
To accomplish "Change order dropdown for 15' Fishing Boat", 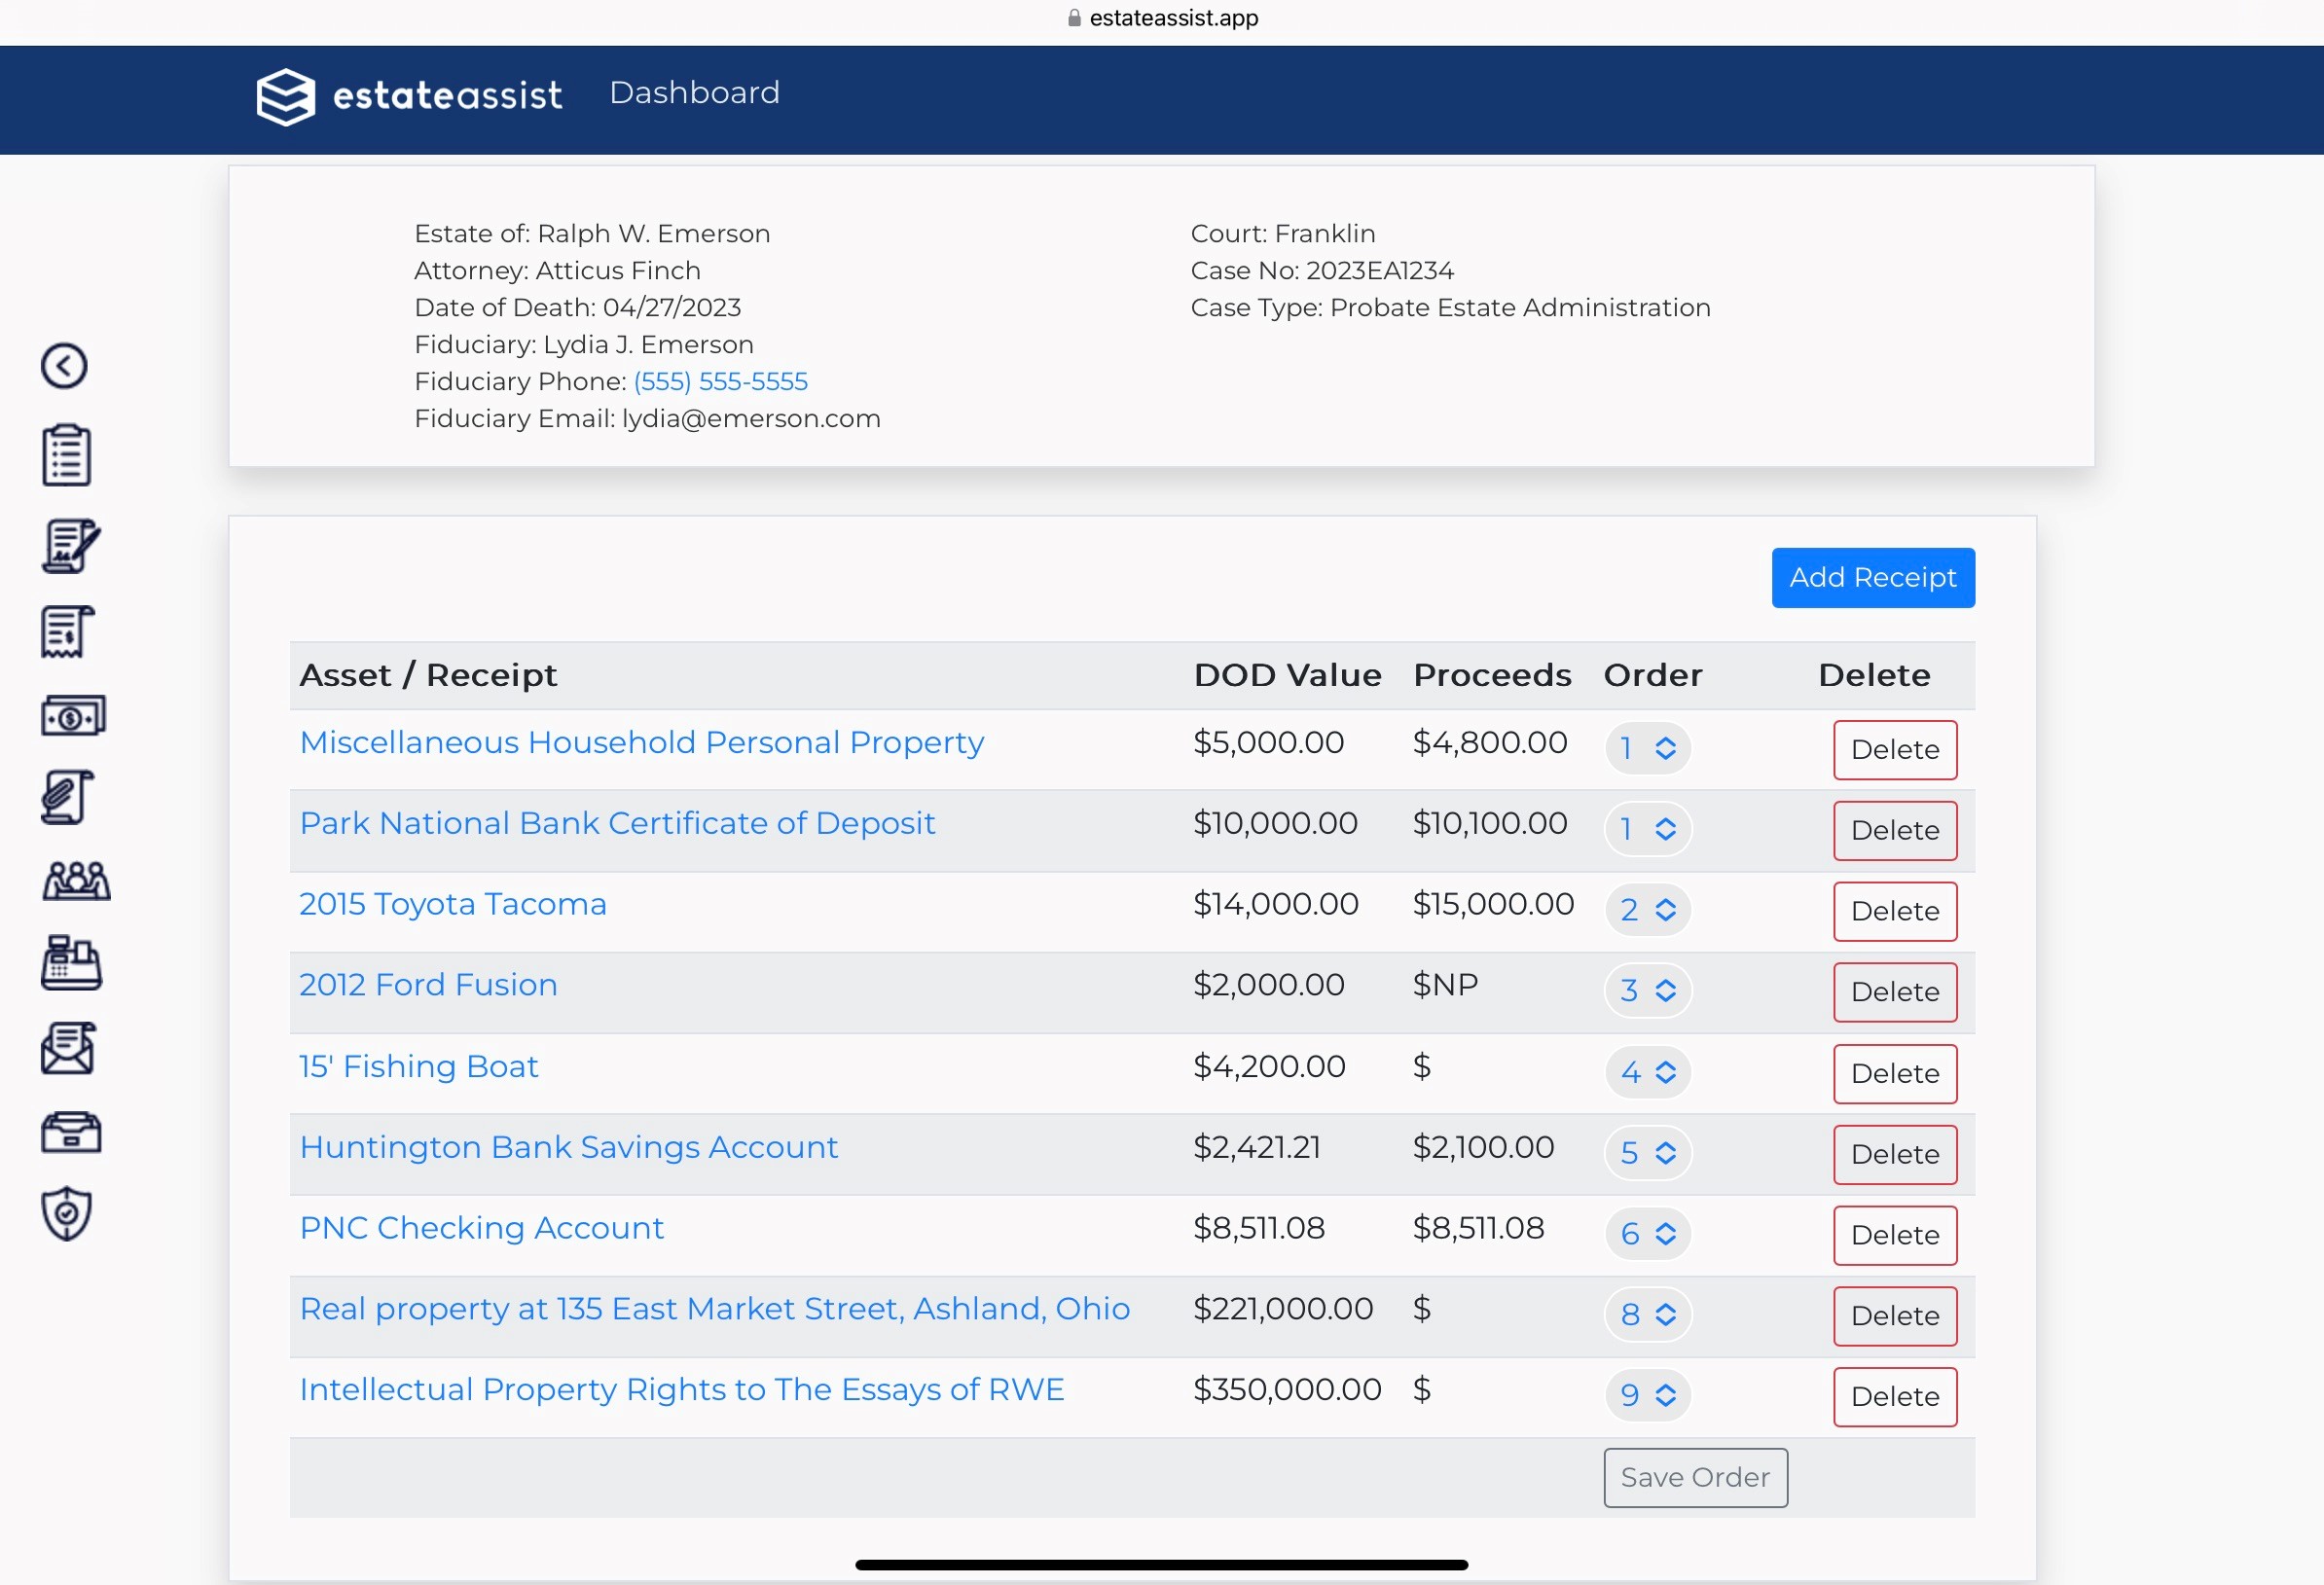I will (1647, 1073).
